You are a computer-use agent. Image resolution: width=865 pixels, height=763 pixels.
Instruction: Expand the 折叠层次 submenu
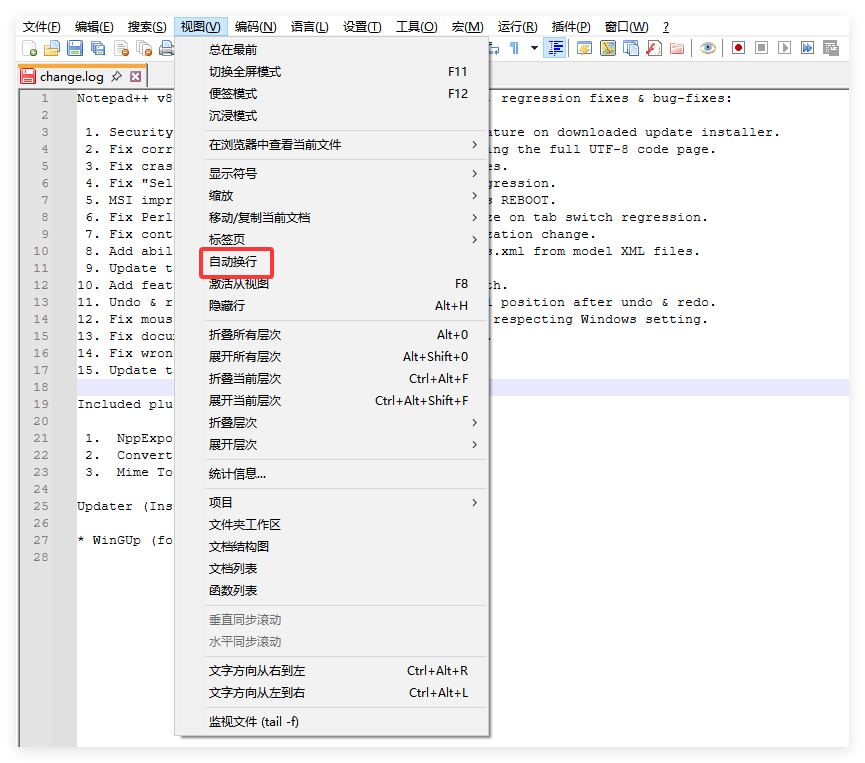click(332, 423)
